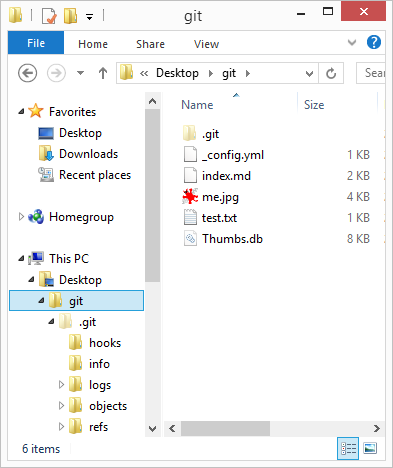Go up one folder level
The image size is (393, 468).
click(103, 73)
